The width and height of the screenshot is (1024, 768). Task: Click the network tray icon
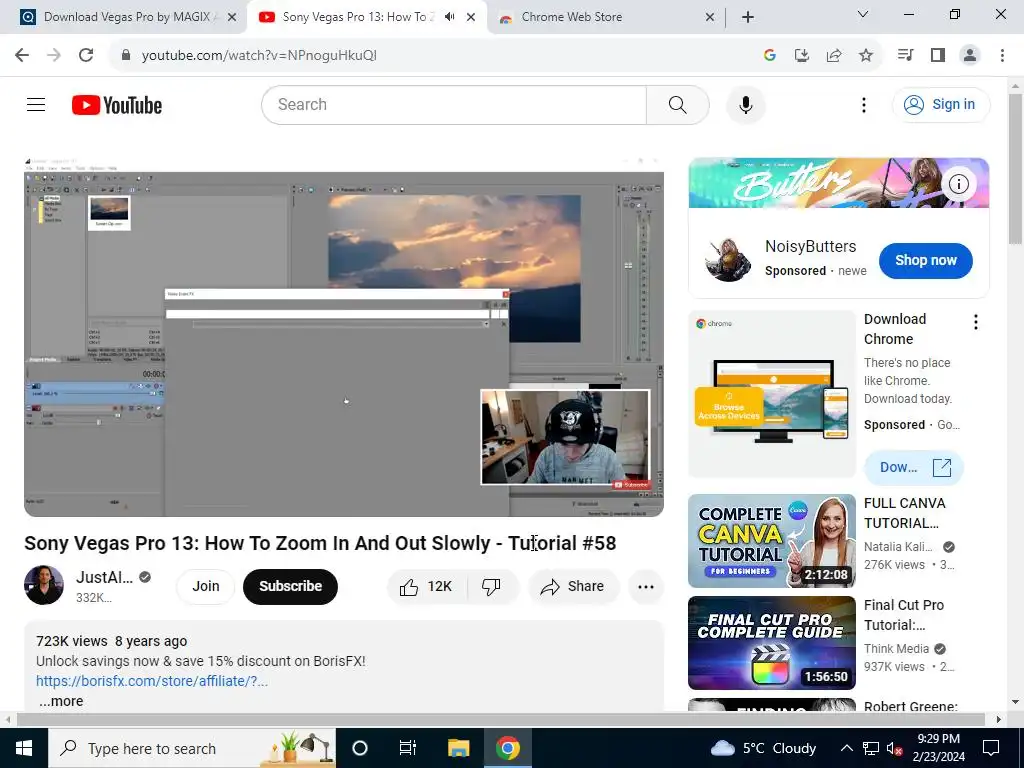tap(871, 748)
